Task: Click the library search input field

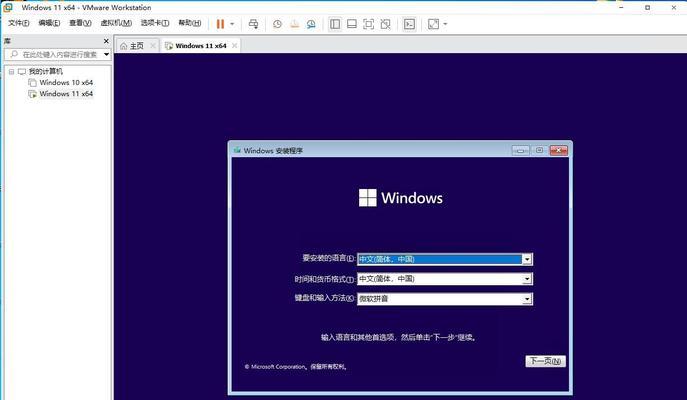Action: coord(56,54)
